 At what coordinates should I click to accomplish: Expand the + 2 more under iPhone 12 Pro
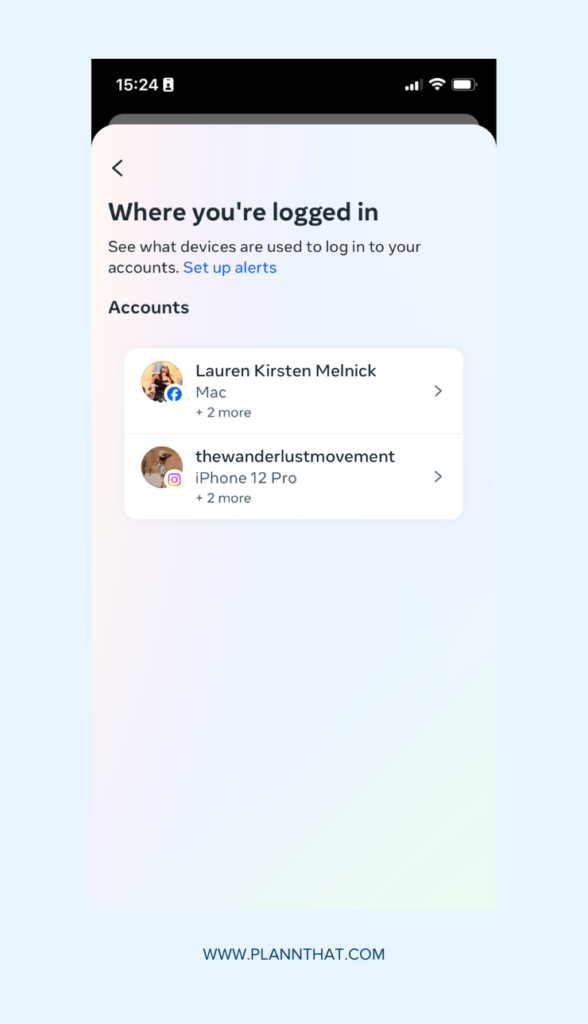(223, 498)
